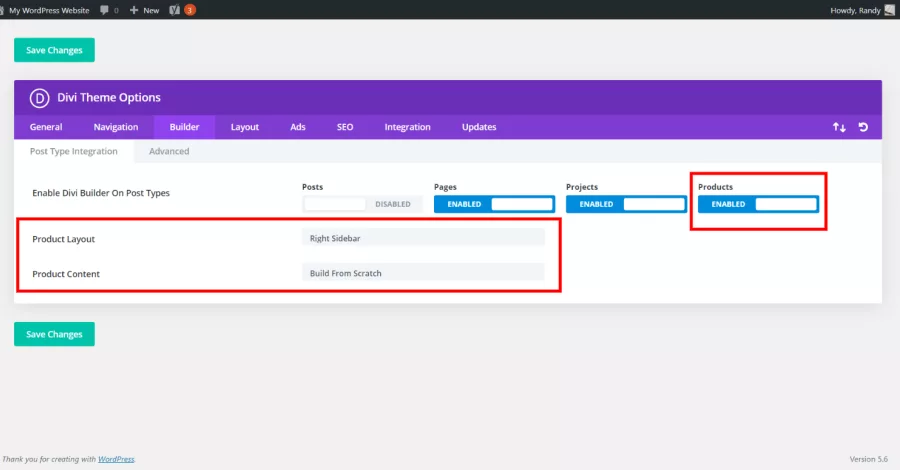Click the Product Layout label
Screen dimensions: 900x470
click(64, 239)
